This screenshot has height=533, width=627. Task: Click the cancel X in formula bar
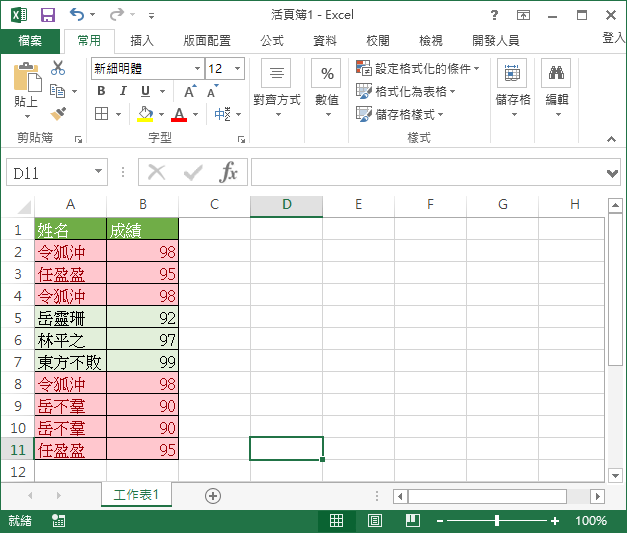coord(156,173)
